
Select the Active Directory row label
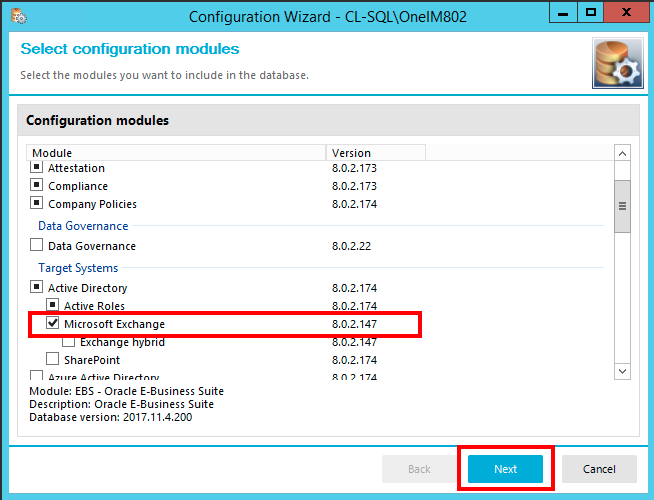coord(88,288)
